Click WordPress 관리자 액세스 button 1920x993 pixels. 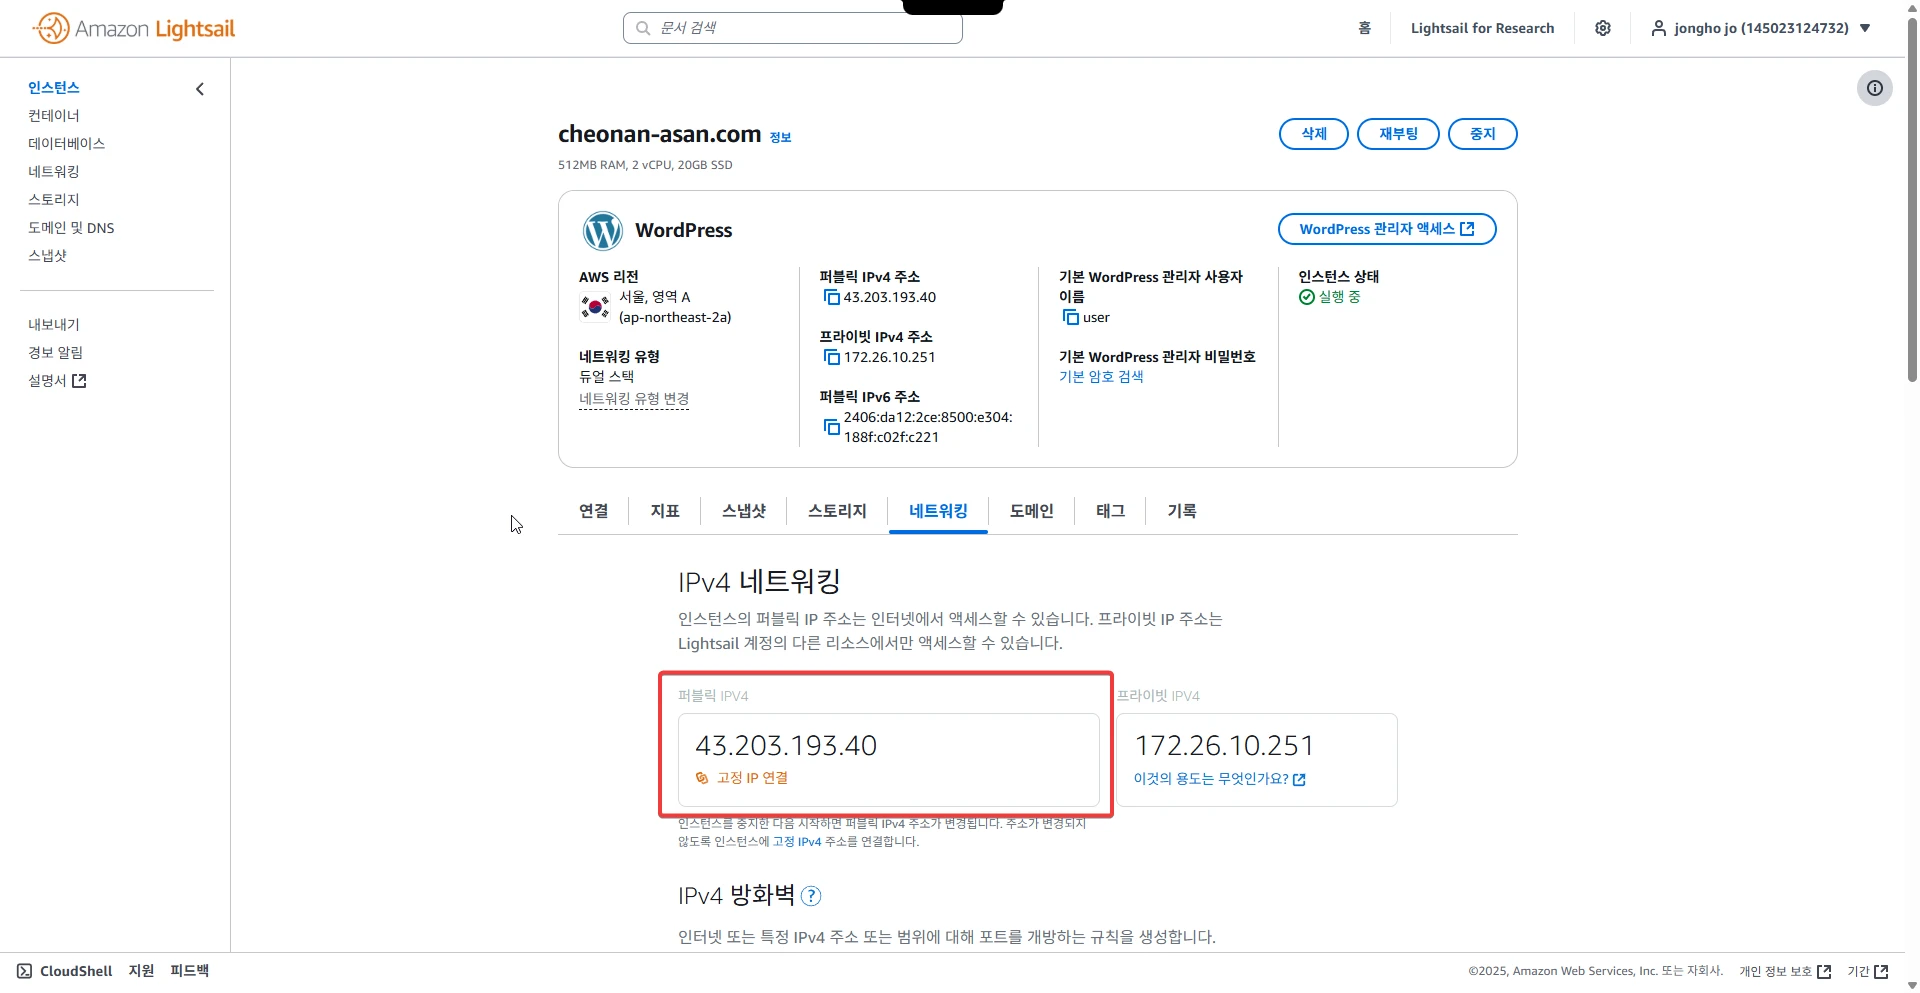pyautogui.click(x=1387, y=229)
